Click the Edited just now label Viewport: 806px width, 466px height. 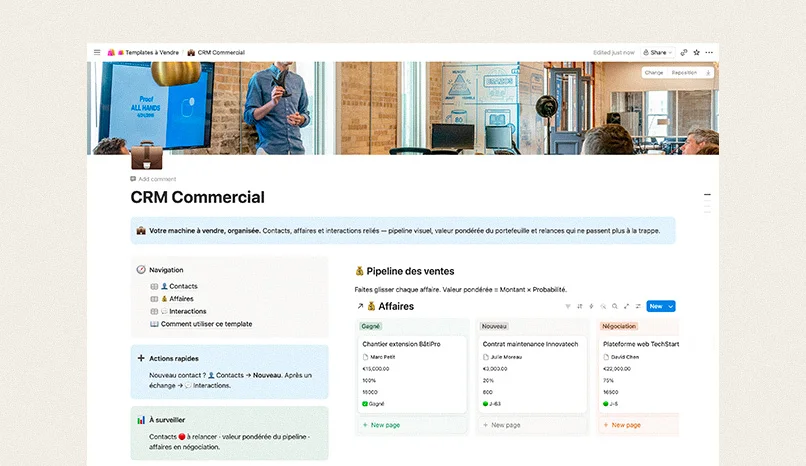tap(614, 52)
